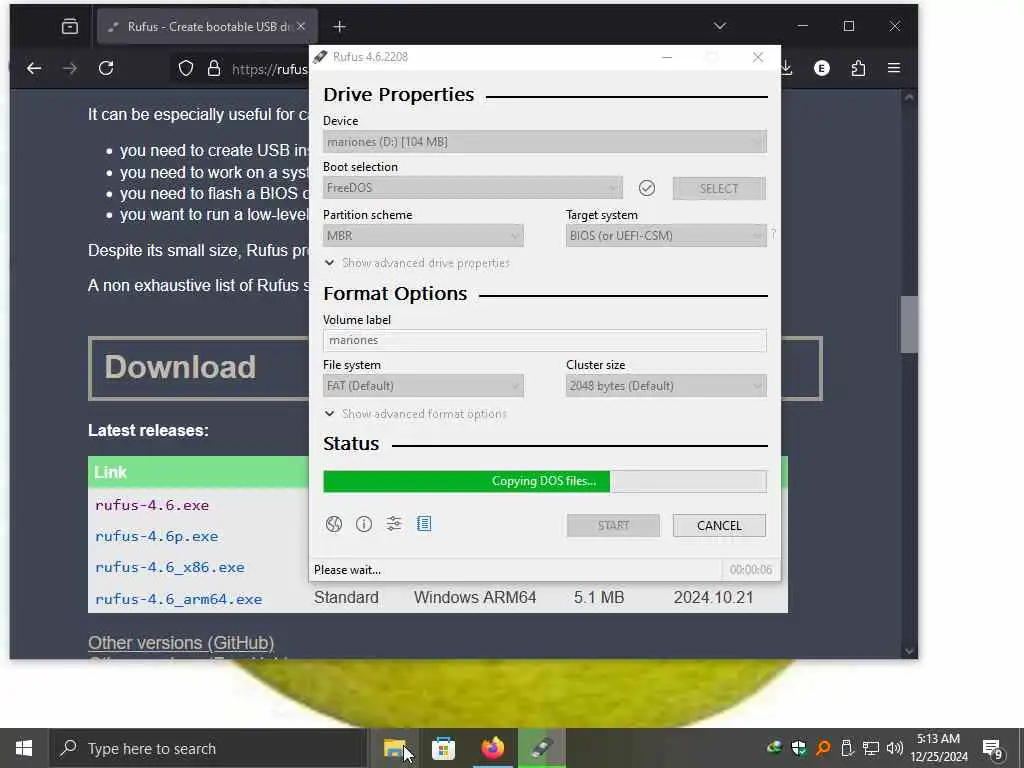1024x768 pixels.
Task: Open Firefox View icon
Action: click(x=70, y=27)
